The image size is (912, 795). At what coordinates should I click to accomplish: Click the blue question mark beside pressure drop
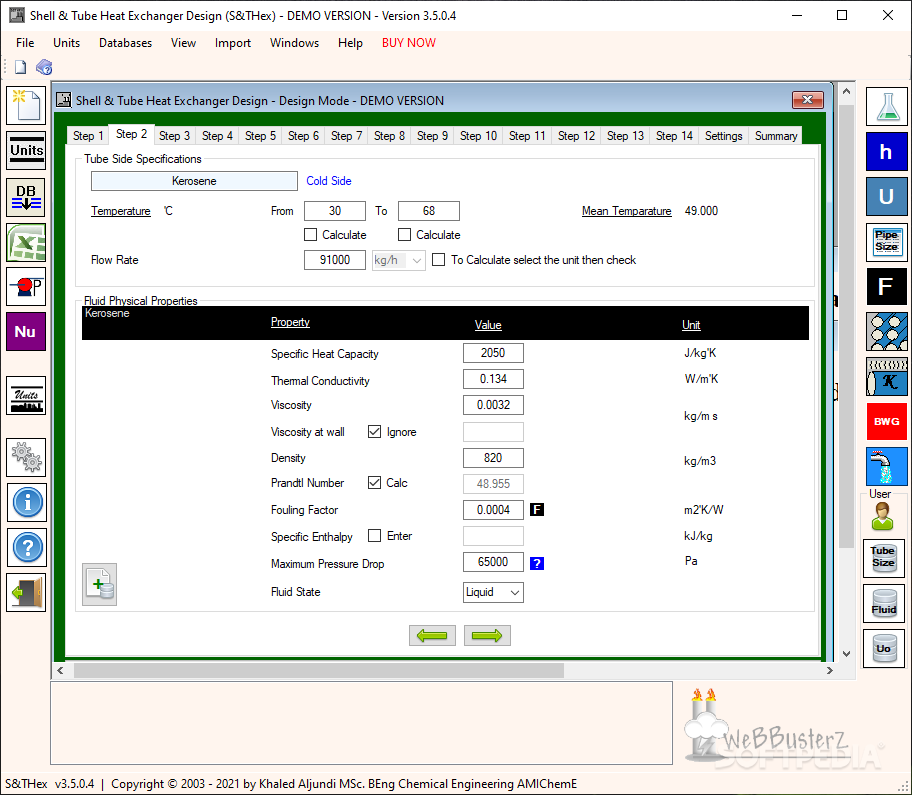click(x=537, y=563)
